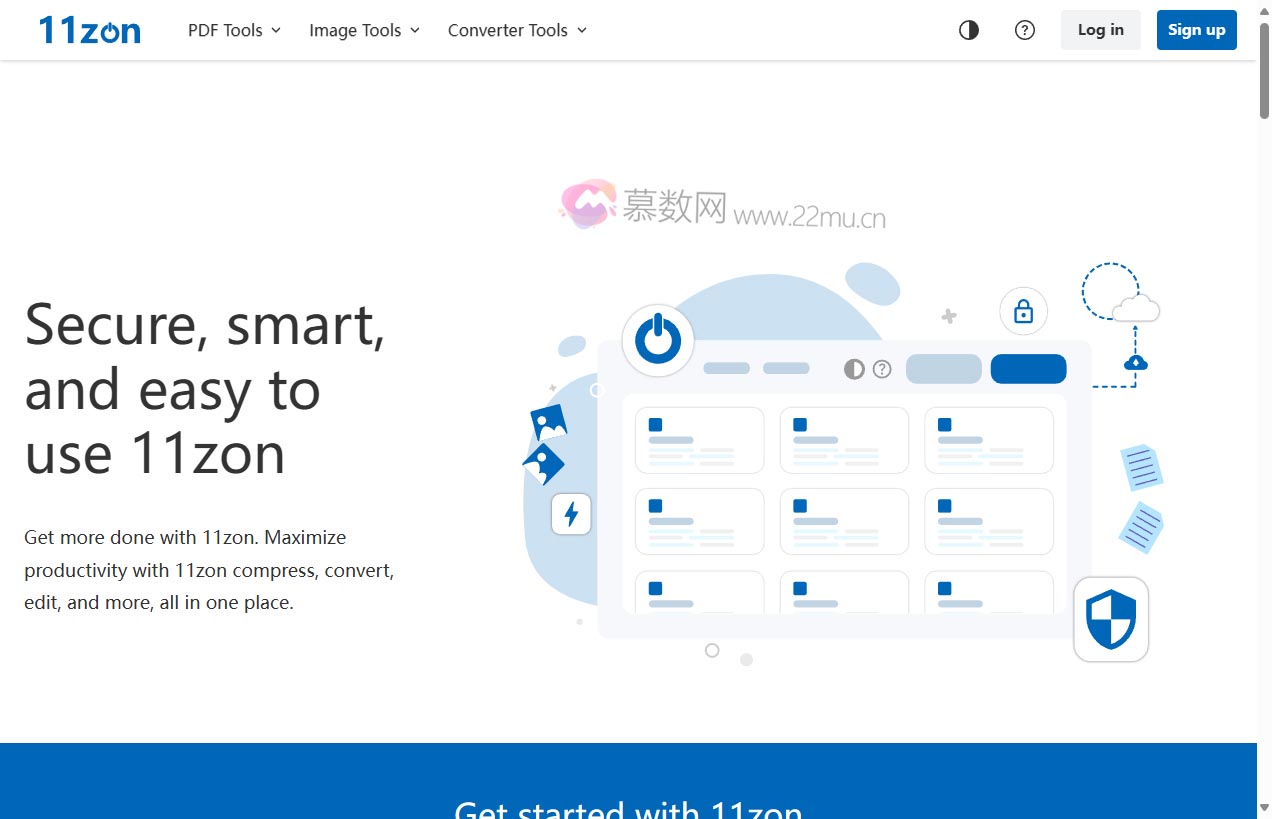
Task: Click the cloud icon beside the dashed circle
Action: point(1136,308)
